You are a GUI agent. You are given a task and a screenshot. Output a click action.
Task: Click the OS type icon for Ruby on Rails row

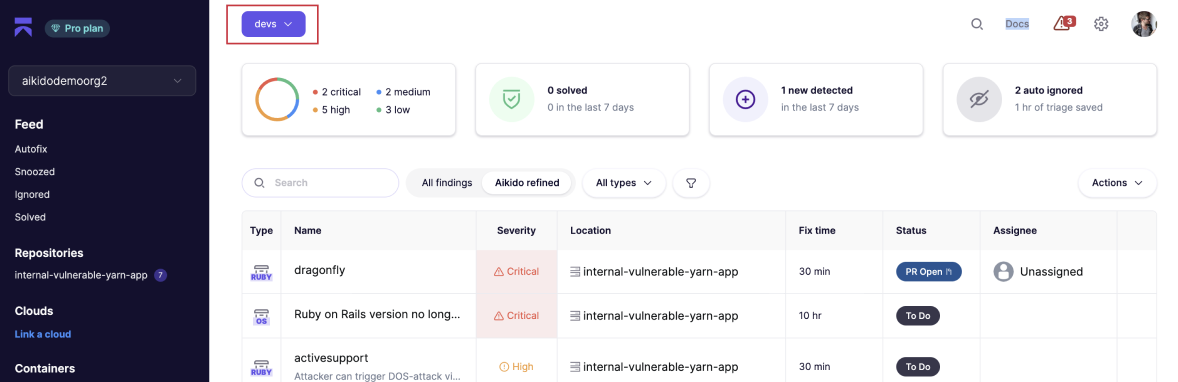(261, 316)
